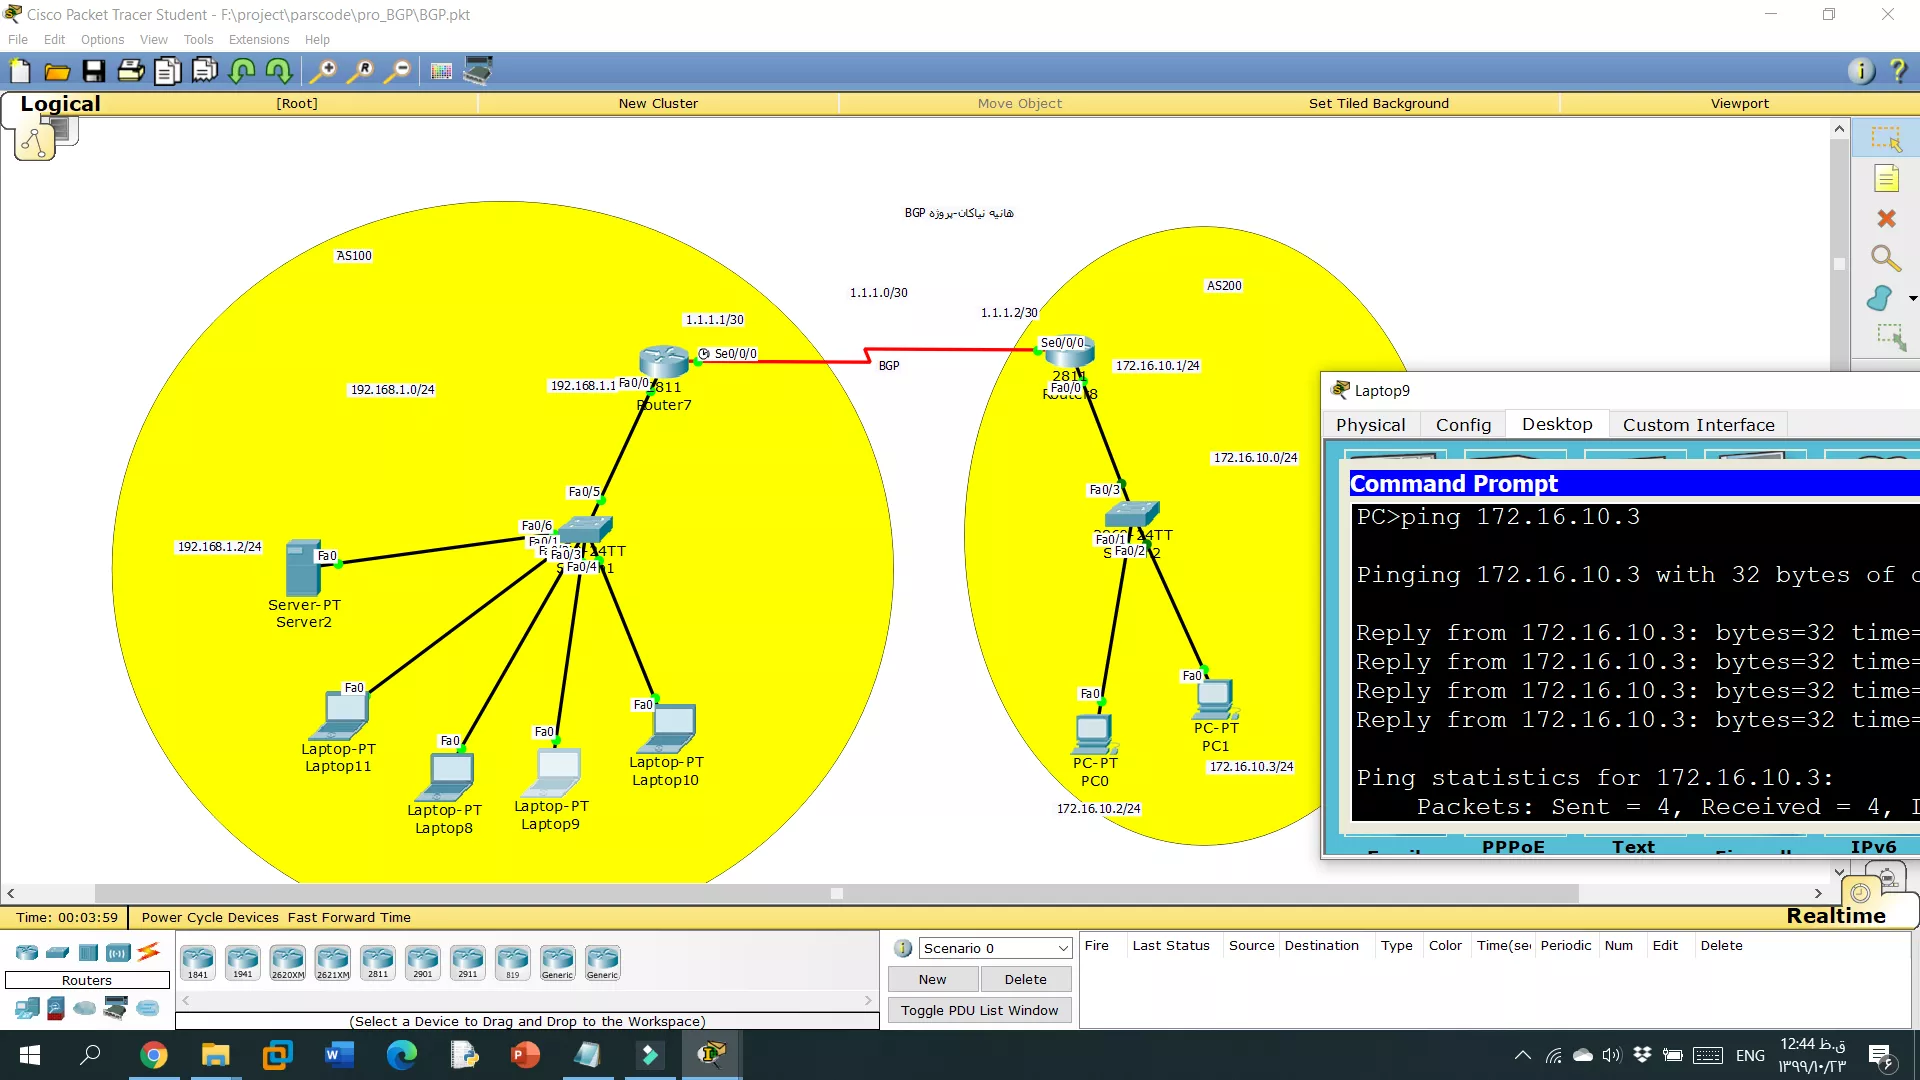Reset the workspace zoom level
Viewport: 1920px width, 1080px height.
coord(360,71)
